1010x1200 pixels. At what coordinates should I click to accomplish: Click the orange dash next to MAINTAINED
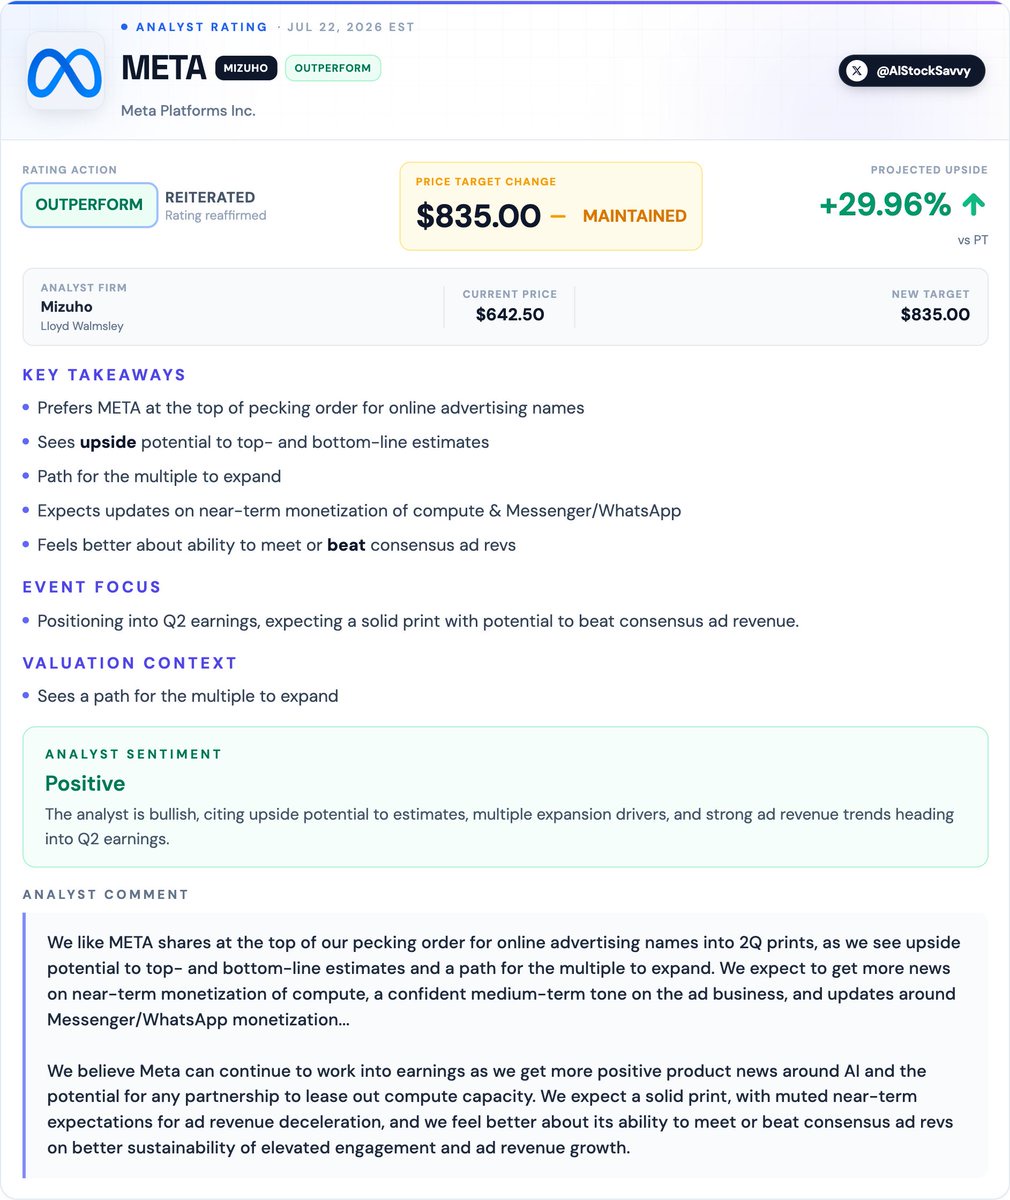(557, 216)
